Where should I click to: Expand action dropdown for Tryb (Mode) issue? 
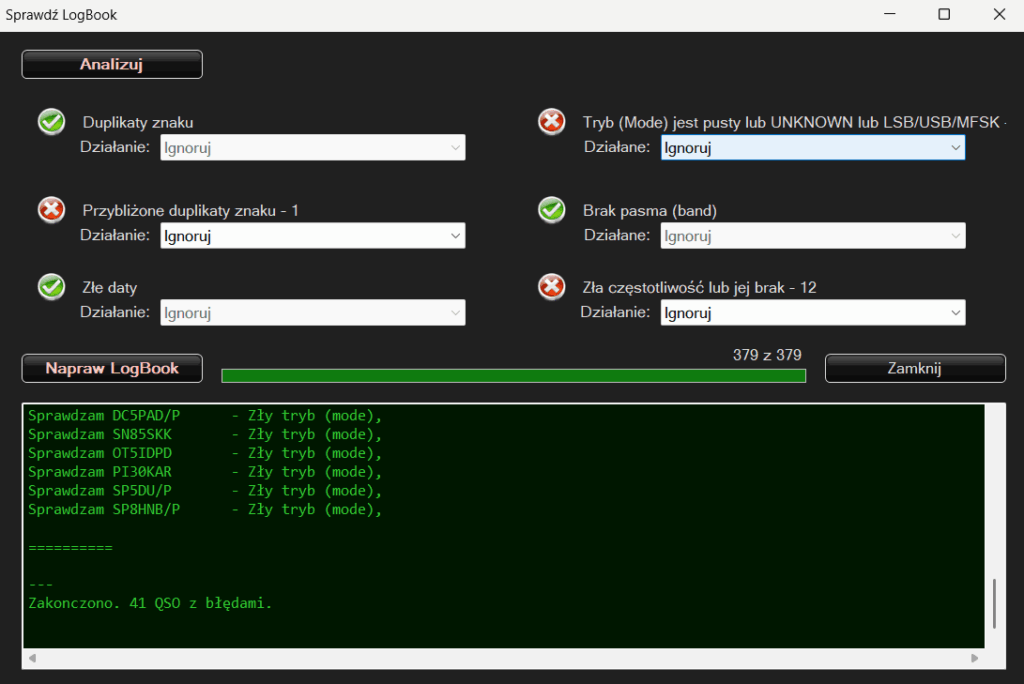pos(812,148)
